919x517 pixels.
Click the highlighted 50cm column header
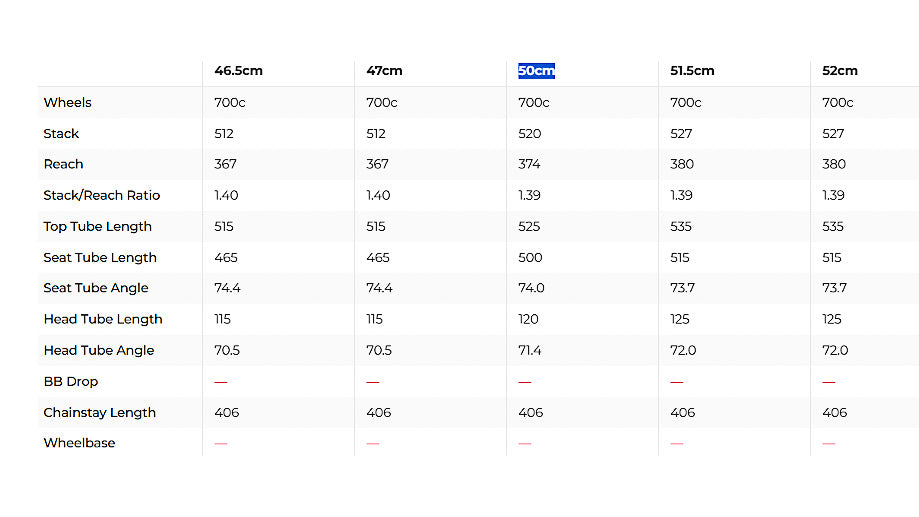pos(536,71)
